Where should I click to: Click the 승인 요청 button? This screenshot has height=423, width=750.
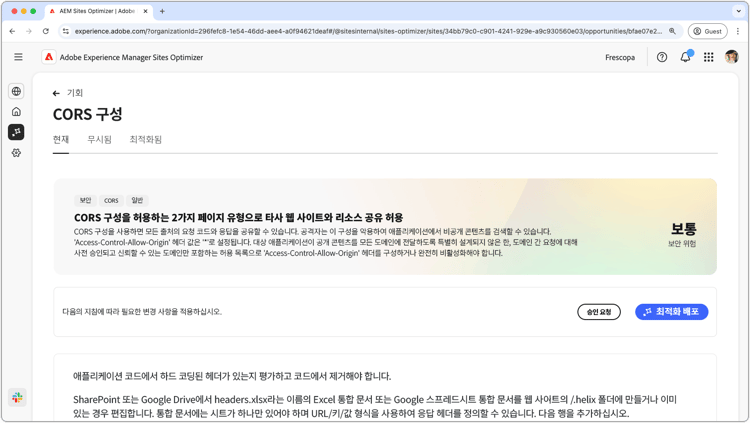[x=599, y=312]
